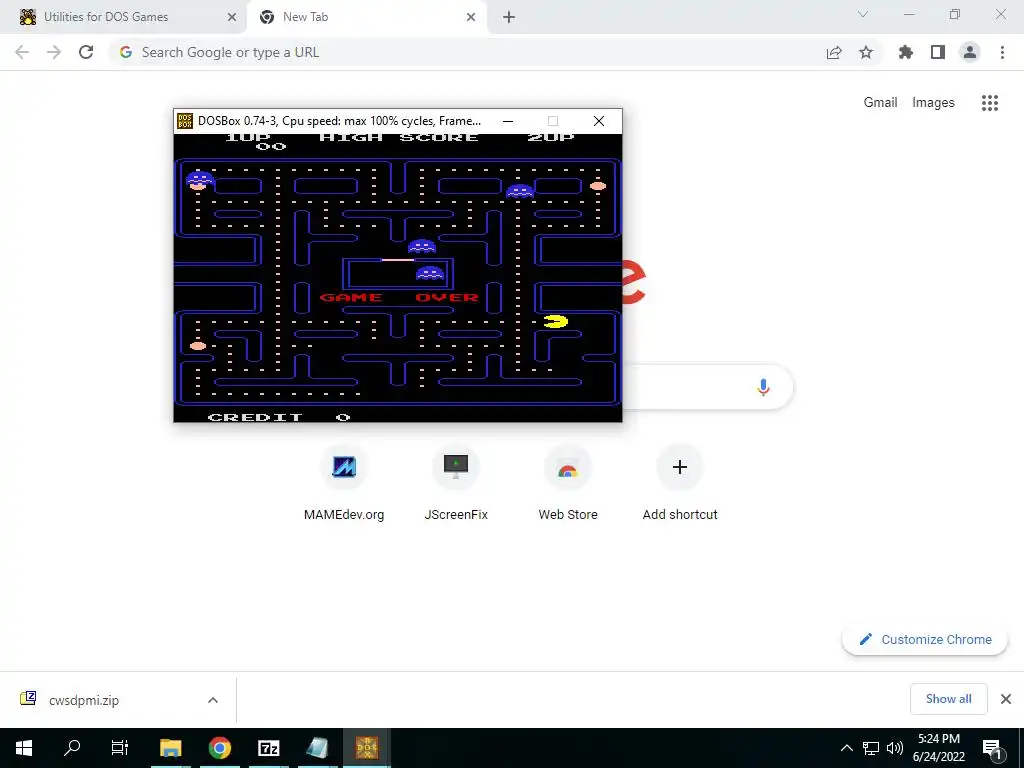This screenshot has height=768, width=1024.
Task: Click the DOSBox window title bar icon
Action: click(185, 121)
